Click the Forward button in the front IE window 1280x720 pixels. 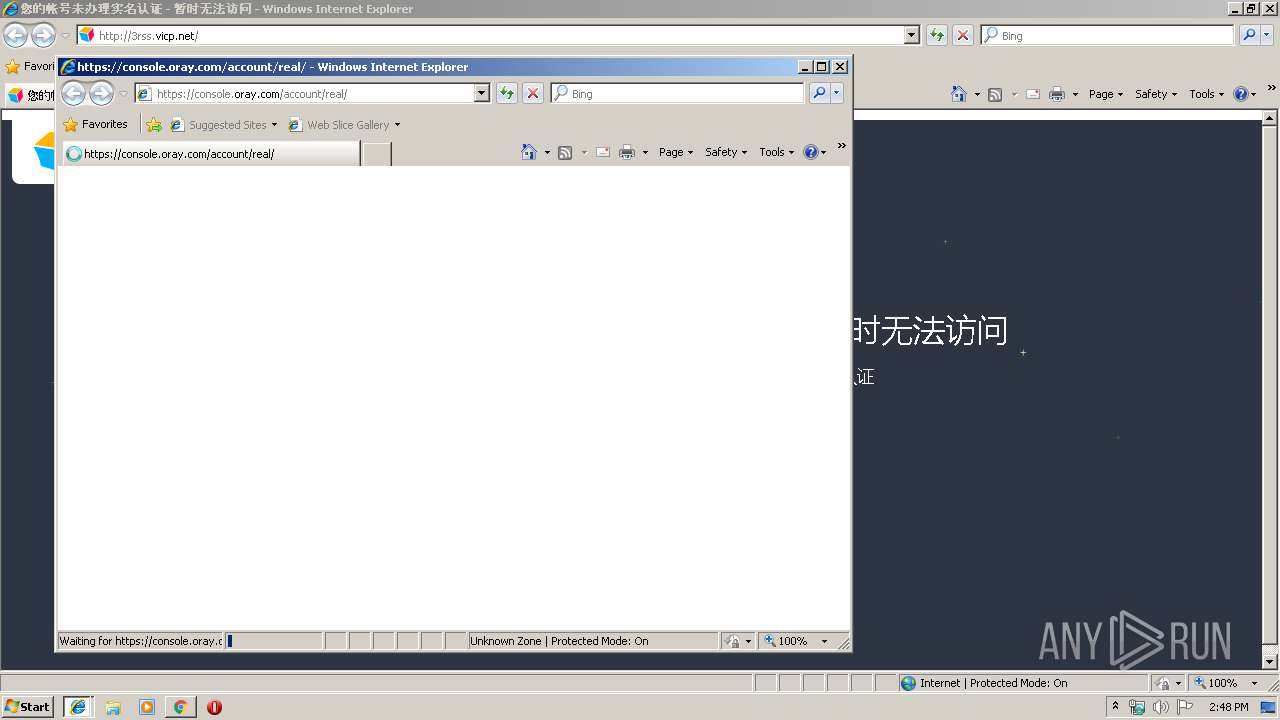(102, 94)
